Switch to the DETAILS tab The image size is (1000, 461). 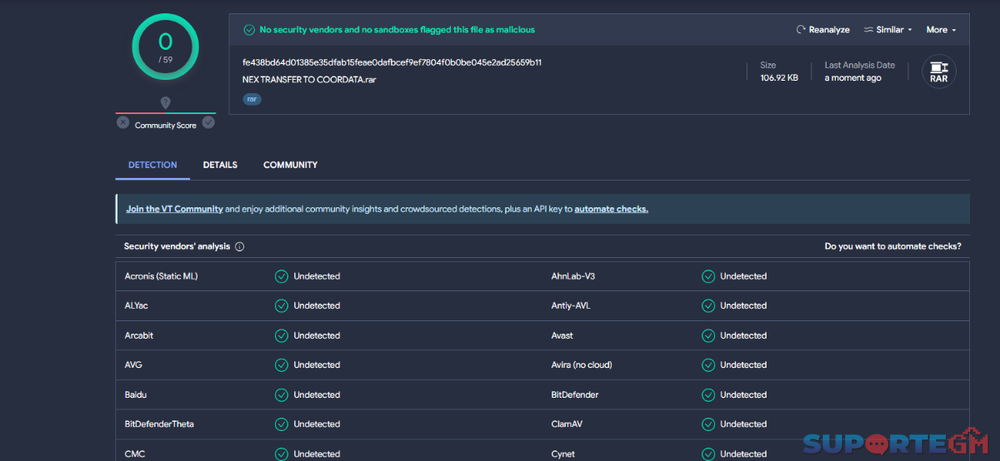[220, 165]
